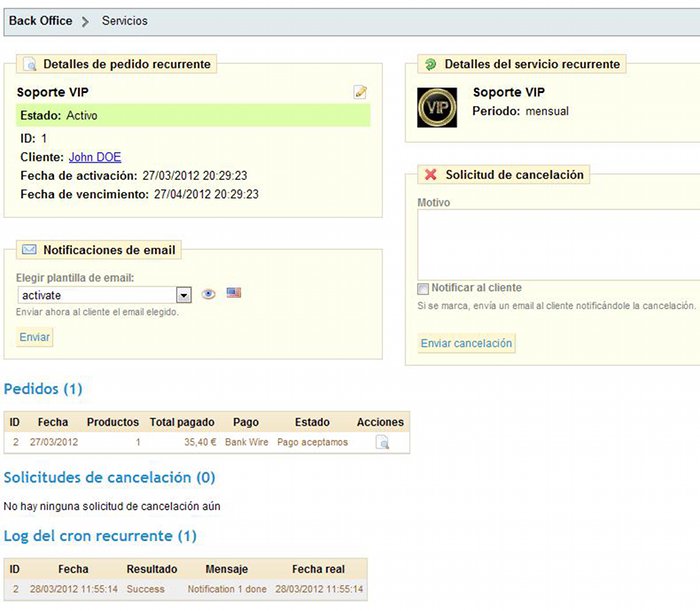Image resolution: width=700 pixels, height=611 pixels.
Task: Click the Fecha de vencimiento value
Action: [206, 194]
